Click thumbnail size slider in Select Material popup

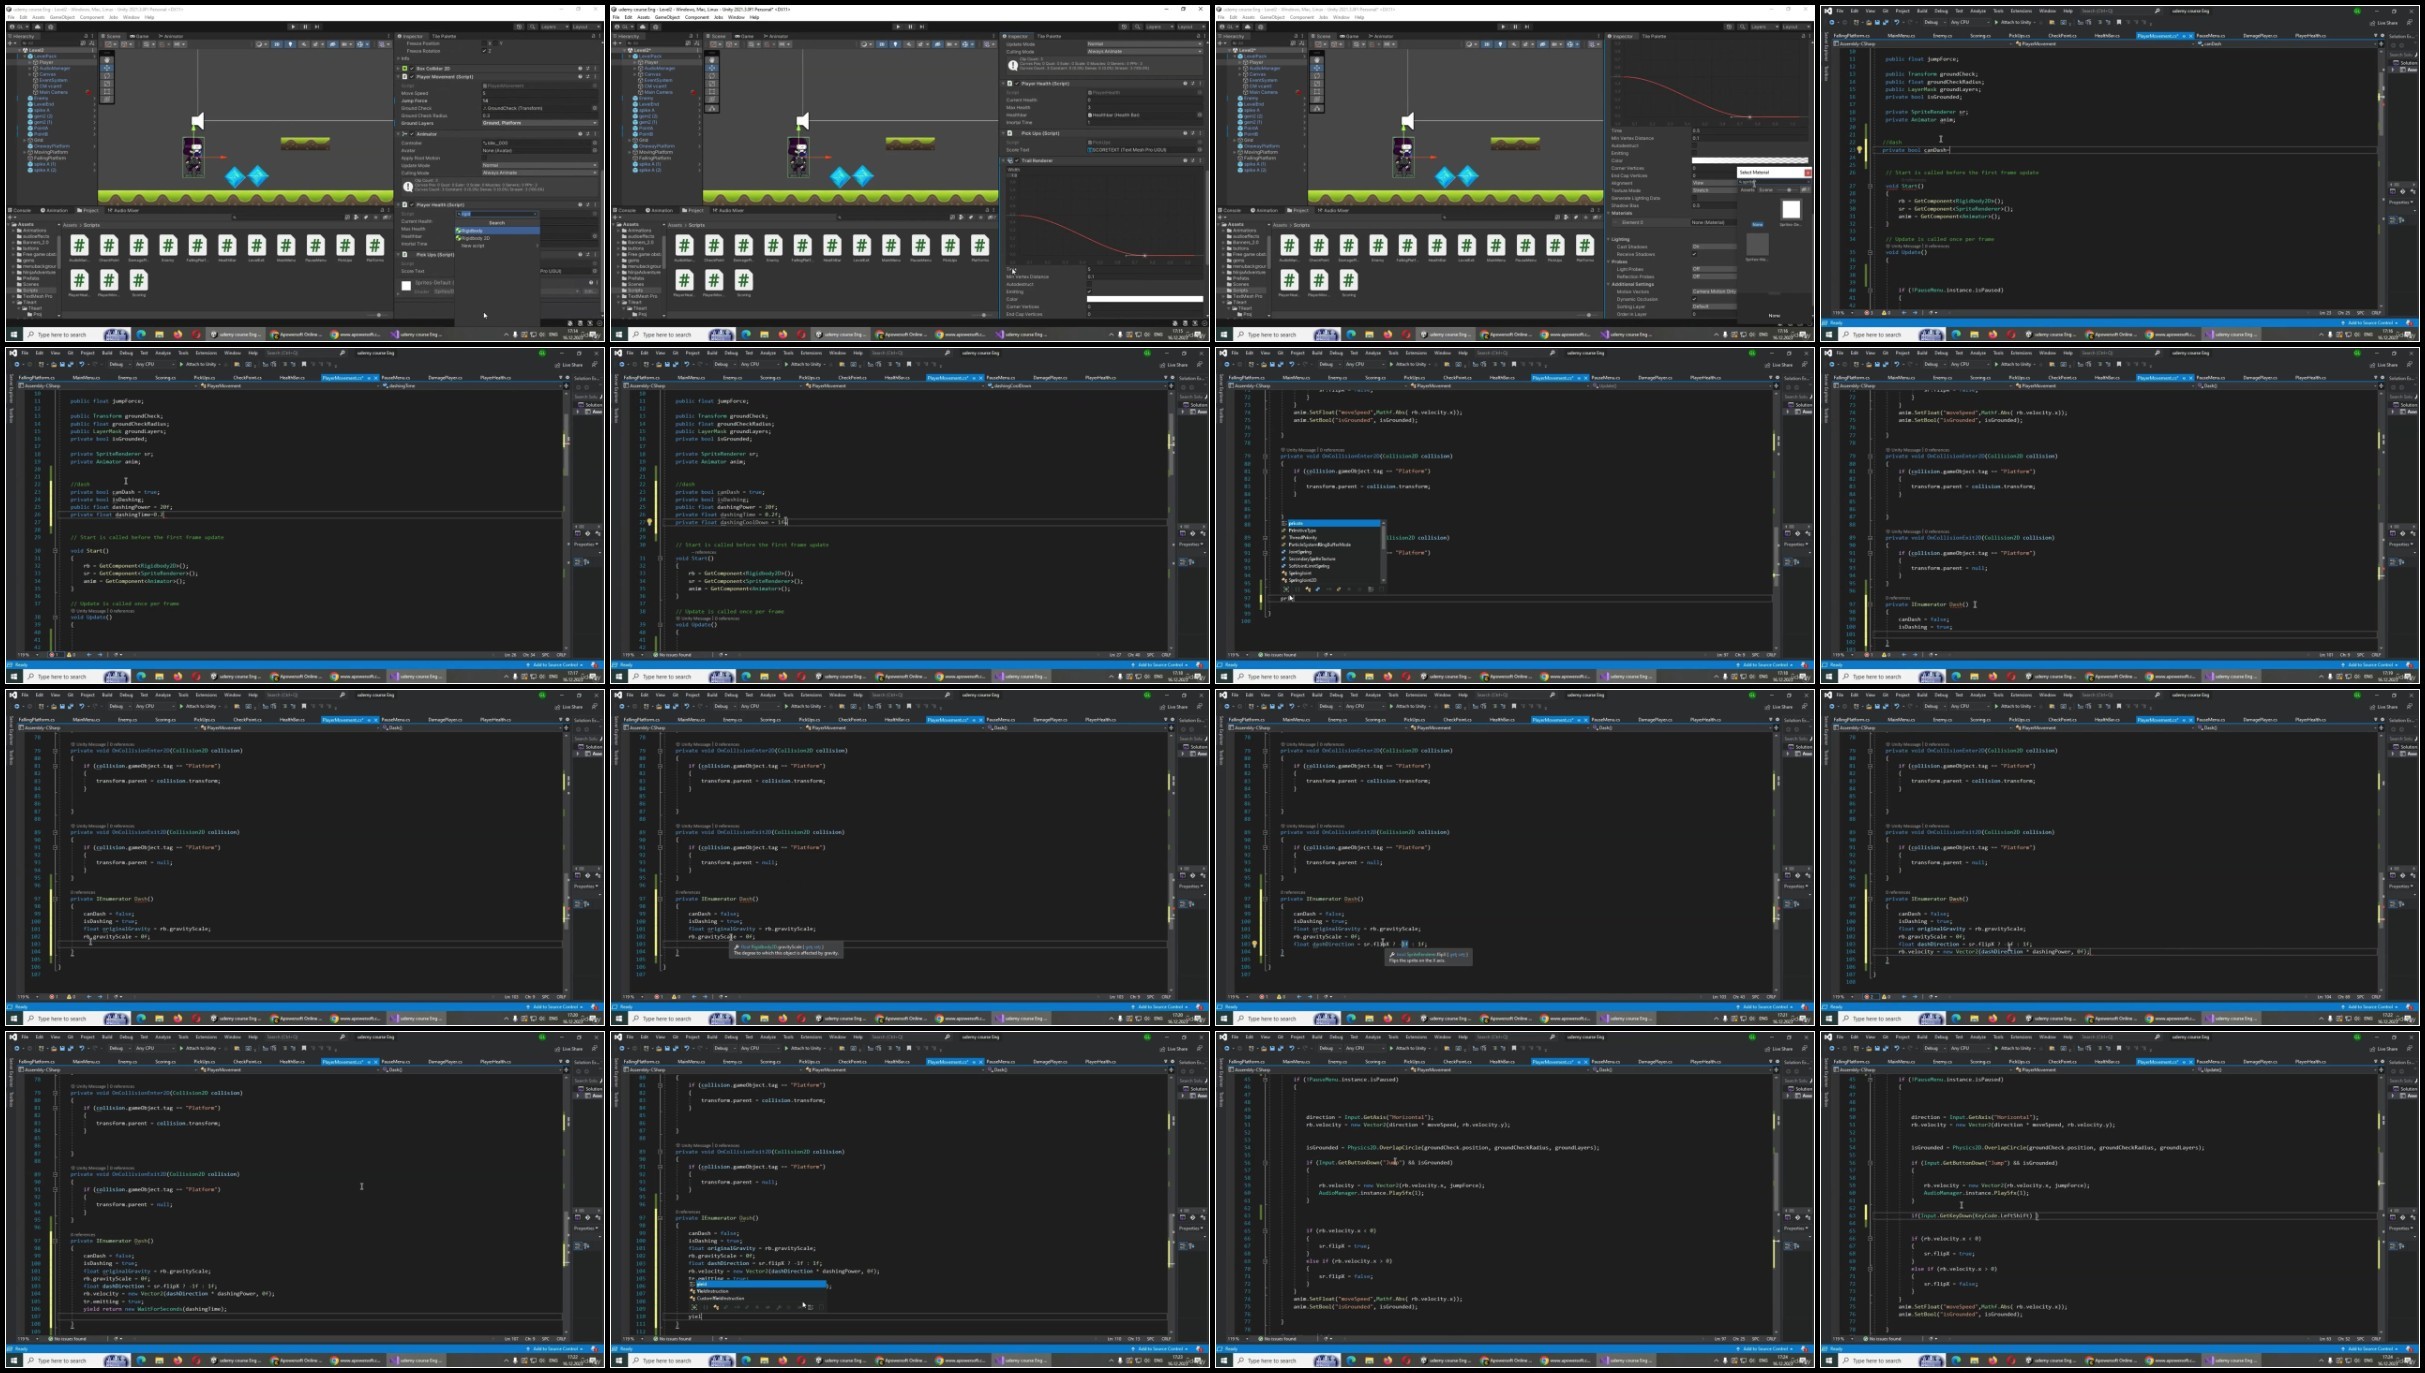click(1788, 190)
